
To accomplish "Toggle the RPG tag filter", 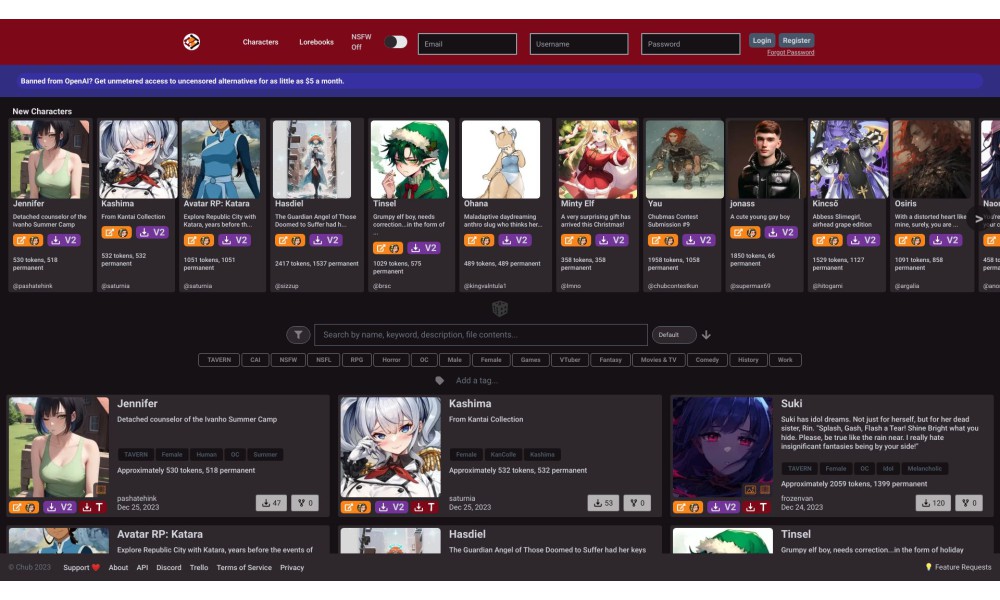I will click(357, 360).
